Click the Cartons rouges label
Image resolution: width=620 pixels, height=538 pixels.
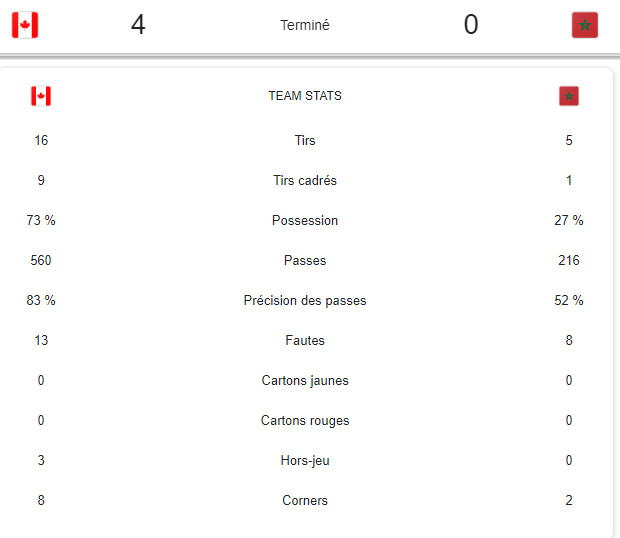(305, 421)
